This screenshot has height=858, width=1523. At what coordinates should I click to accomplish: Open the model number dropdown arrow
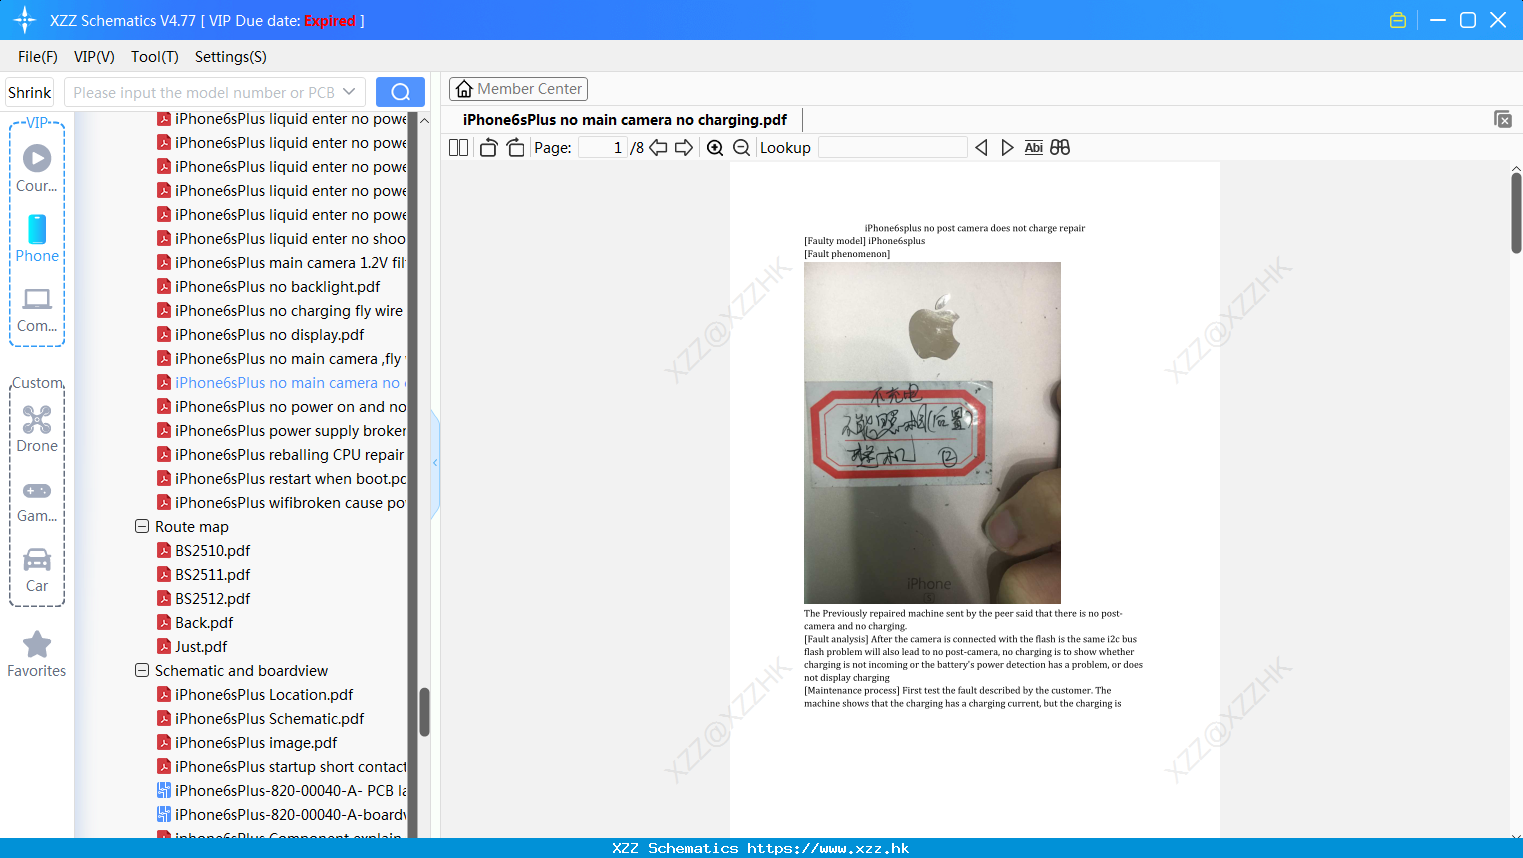tap(349, 92)
